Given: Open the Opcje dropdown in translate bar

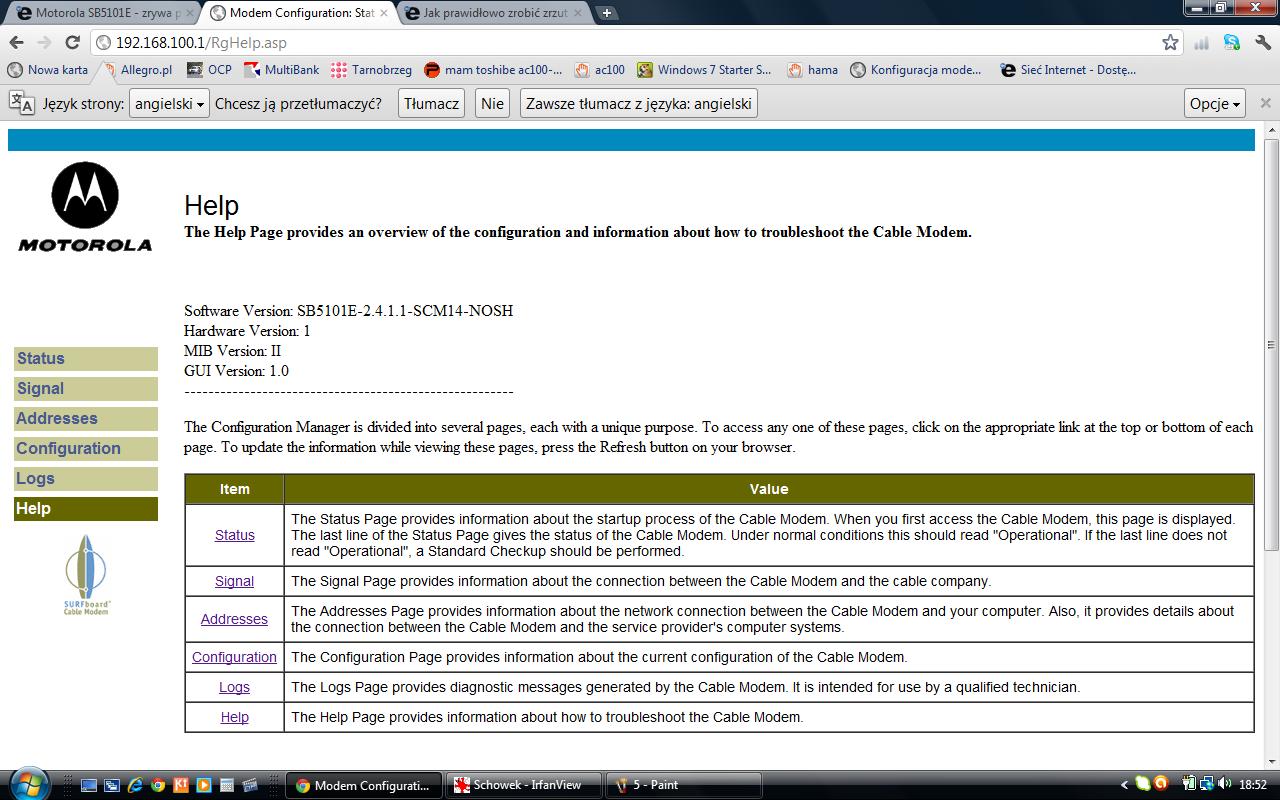Looking at the screenshot, I should click(1215, 103).
